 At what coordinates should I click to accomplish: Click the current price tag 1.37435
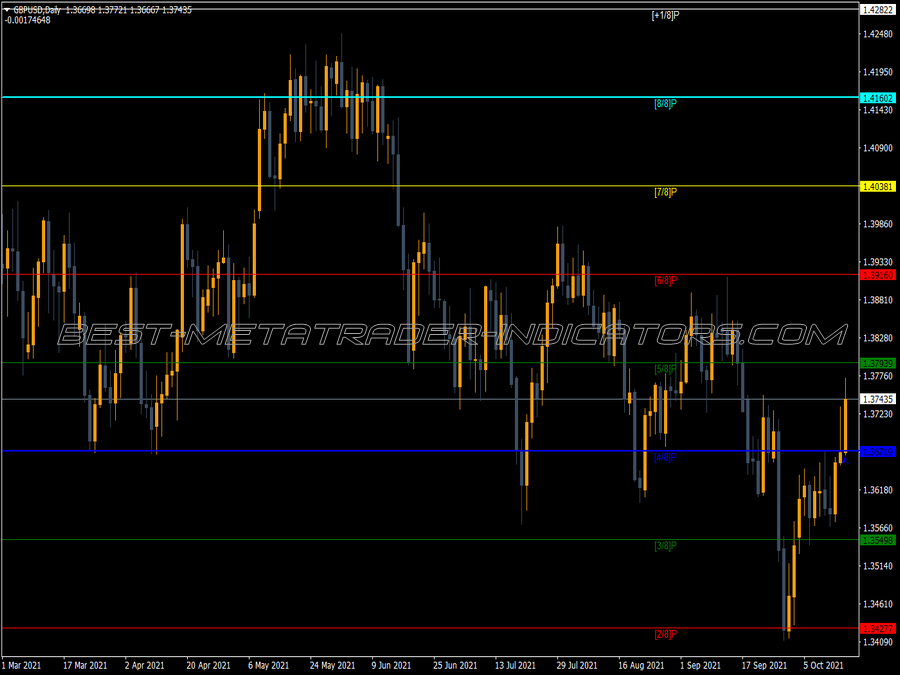878,399
